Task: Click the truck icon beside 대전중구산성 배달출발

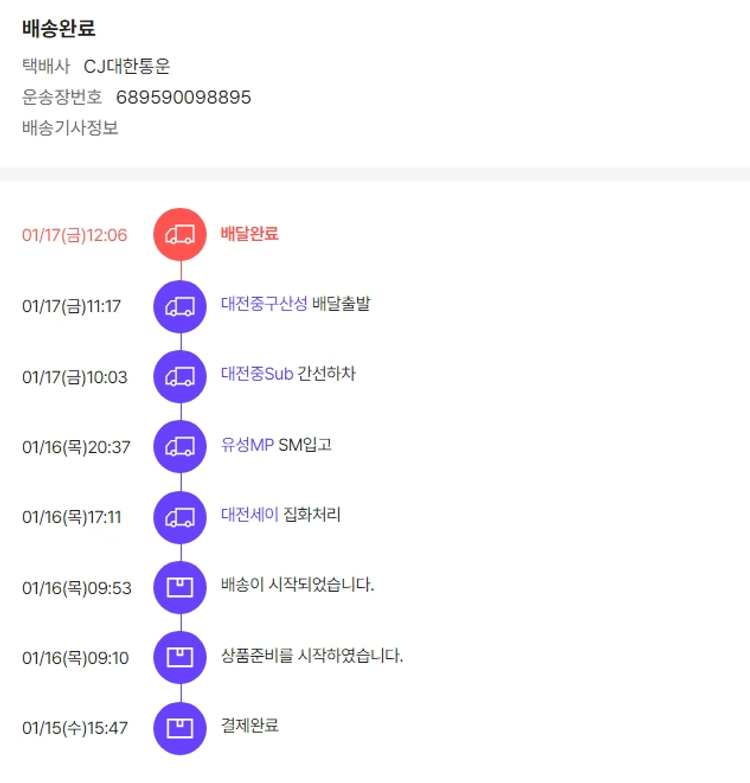Action: (x=180, y=305)
